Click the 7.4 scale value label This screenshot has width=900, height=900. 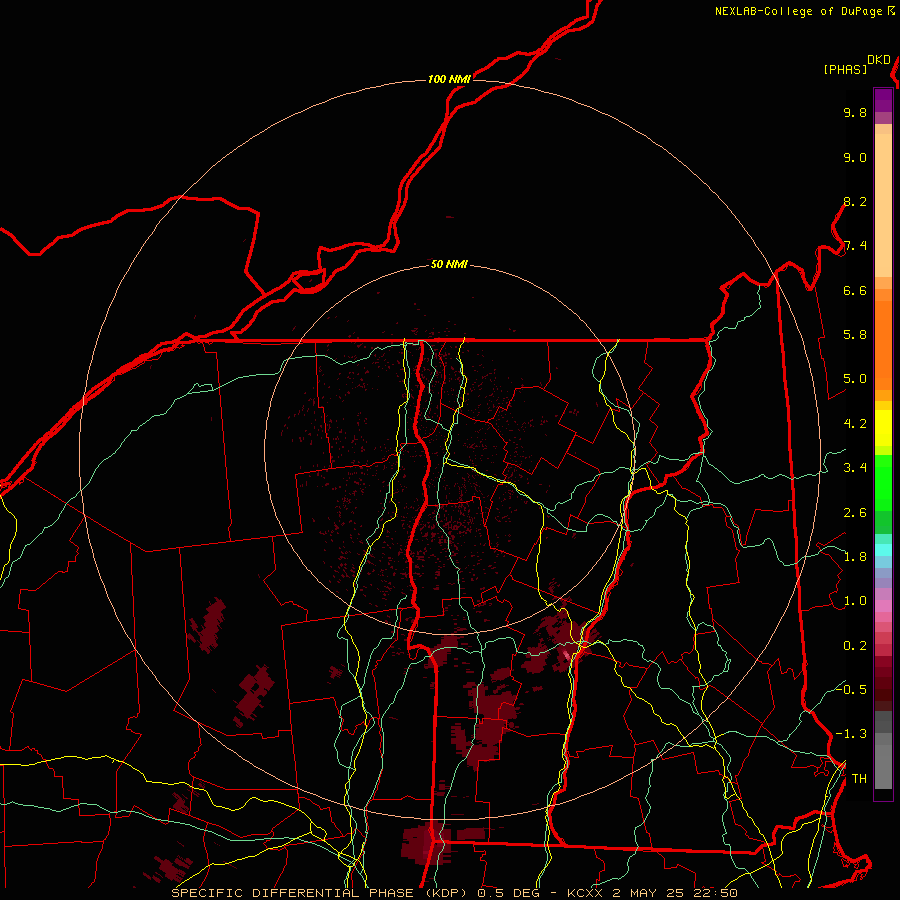click(855, 246)
